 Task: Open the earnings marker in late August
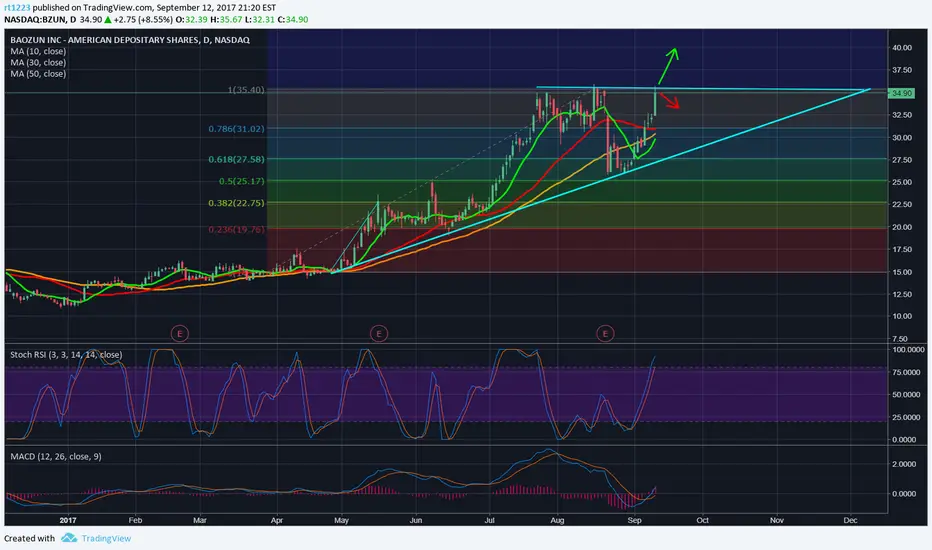tap(605, 333)
